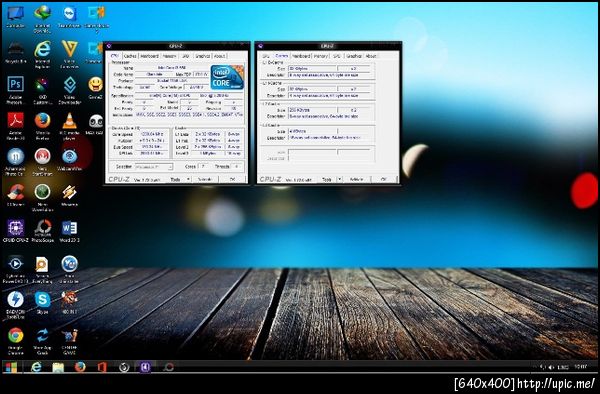Launch PhotoScape from the desktop
Screen dimensions: 600x394
42,231
